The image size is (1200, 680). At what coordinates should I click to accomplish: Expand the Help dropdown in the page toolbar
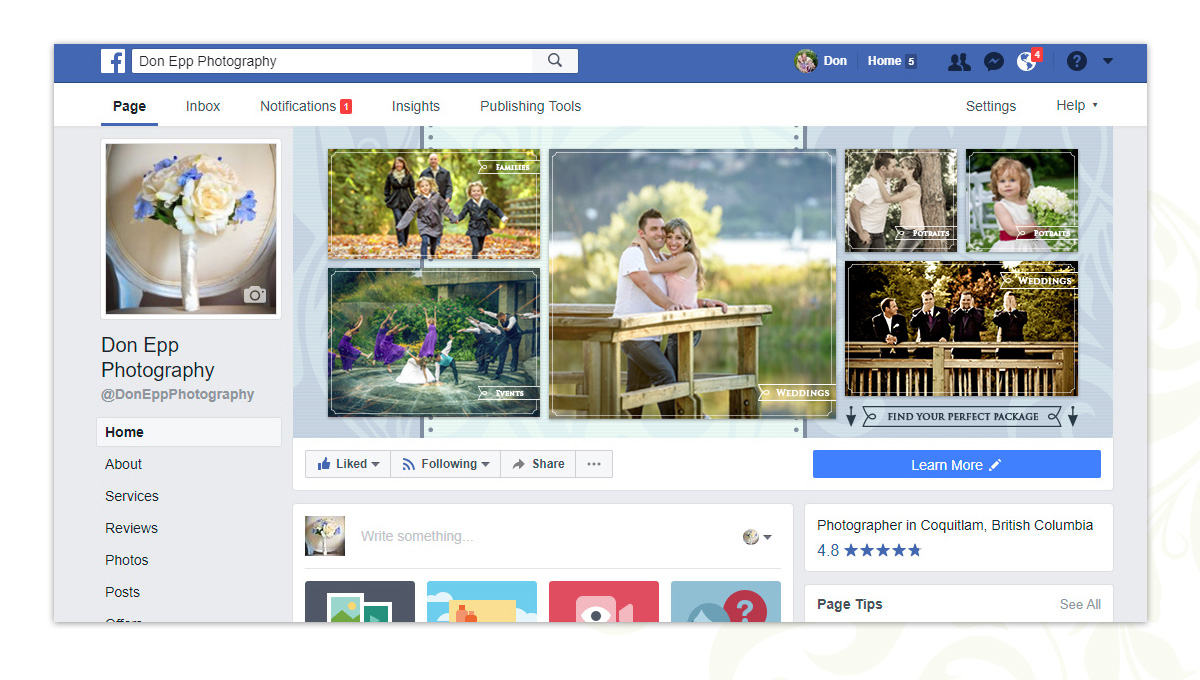click(1076, 105)
